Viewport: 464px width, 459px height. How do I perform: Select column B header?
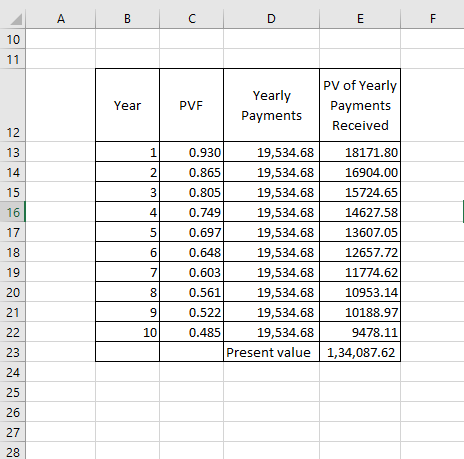click(x=127, y=18)
